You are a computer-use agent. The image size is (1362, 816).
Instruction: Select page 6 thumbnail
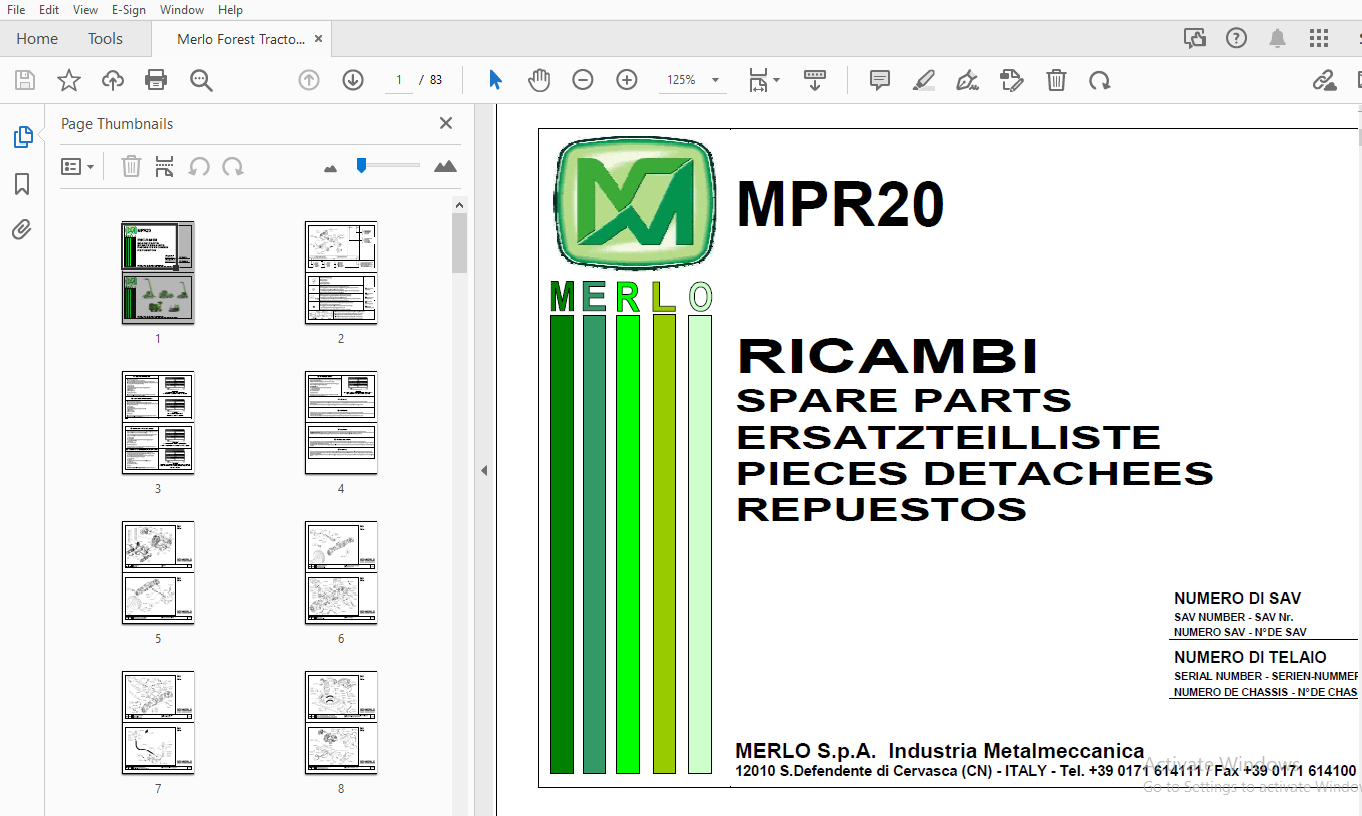[341, 572]
